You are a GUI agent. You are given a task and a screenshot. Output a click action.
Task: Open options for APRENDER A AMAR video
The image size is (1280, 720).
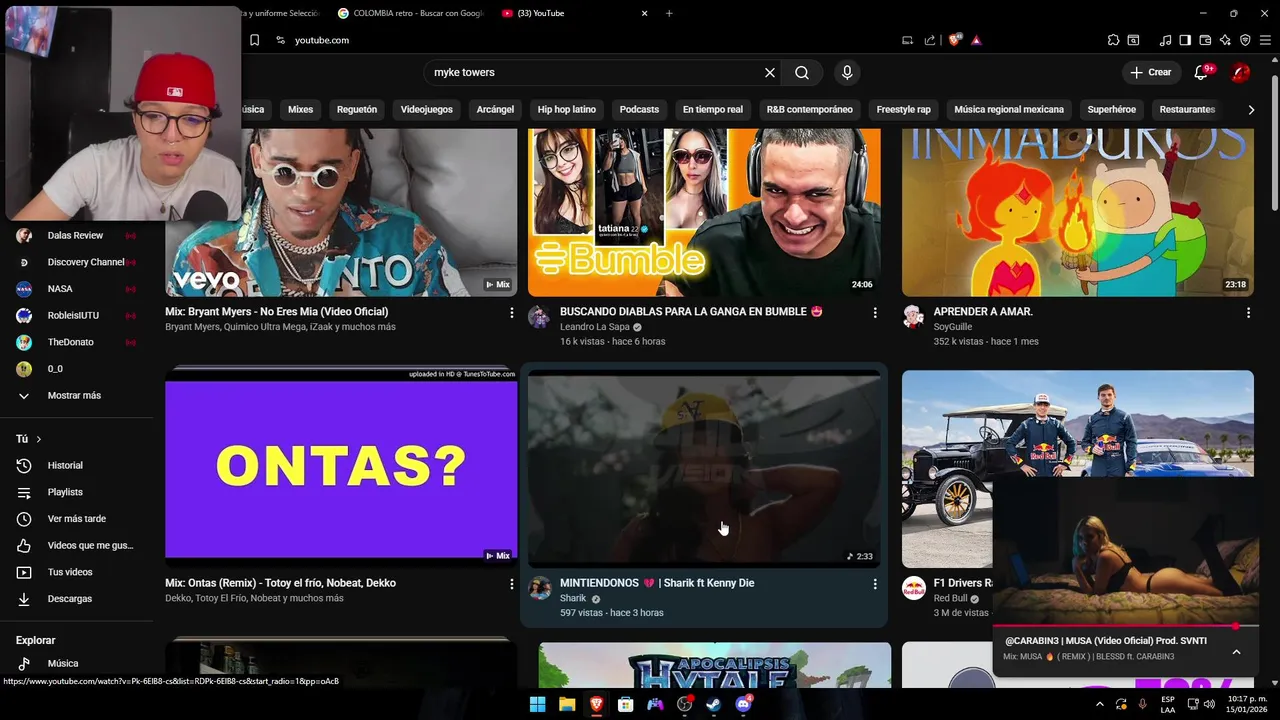(1248, 313)
